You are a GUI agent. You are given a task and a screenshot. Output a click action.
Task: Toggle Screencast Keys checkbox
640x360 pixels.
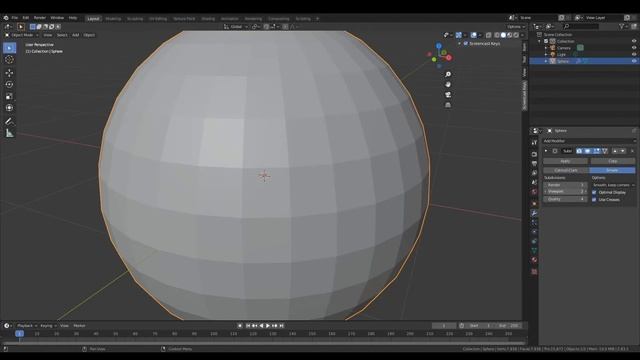click(466, 43)
